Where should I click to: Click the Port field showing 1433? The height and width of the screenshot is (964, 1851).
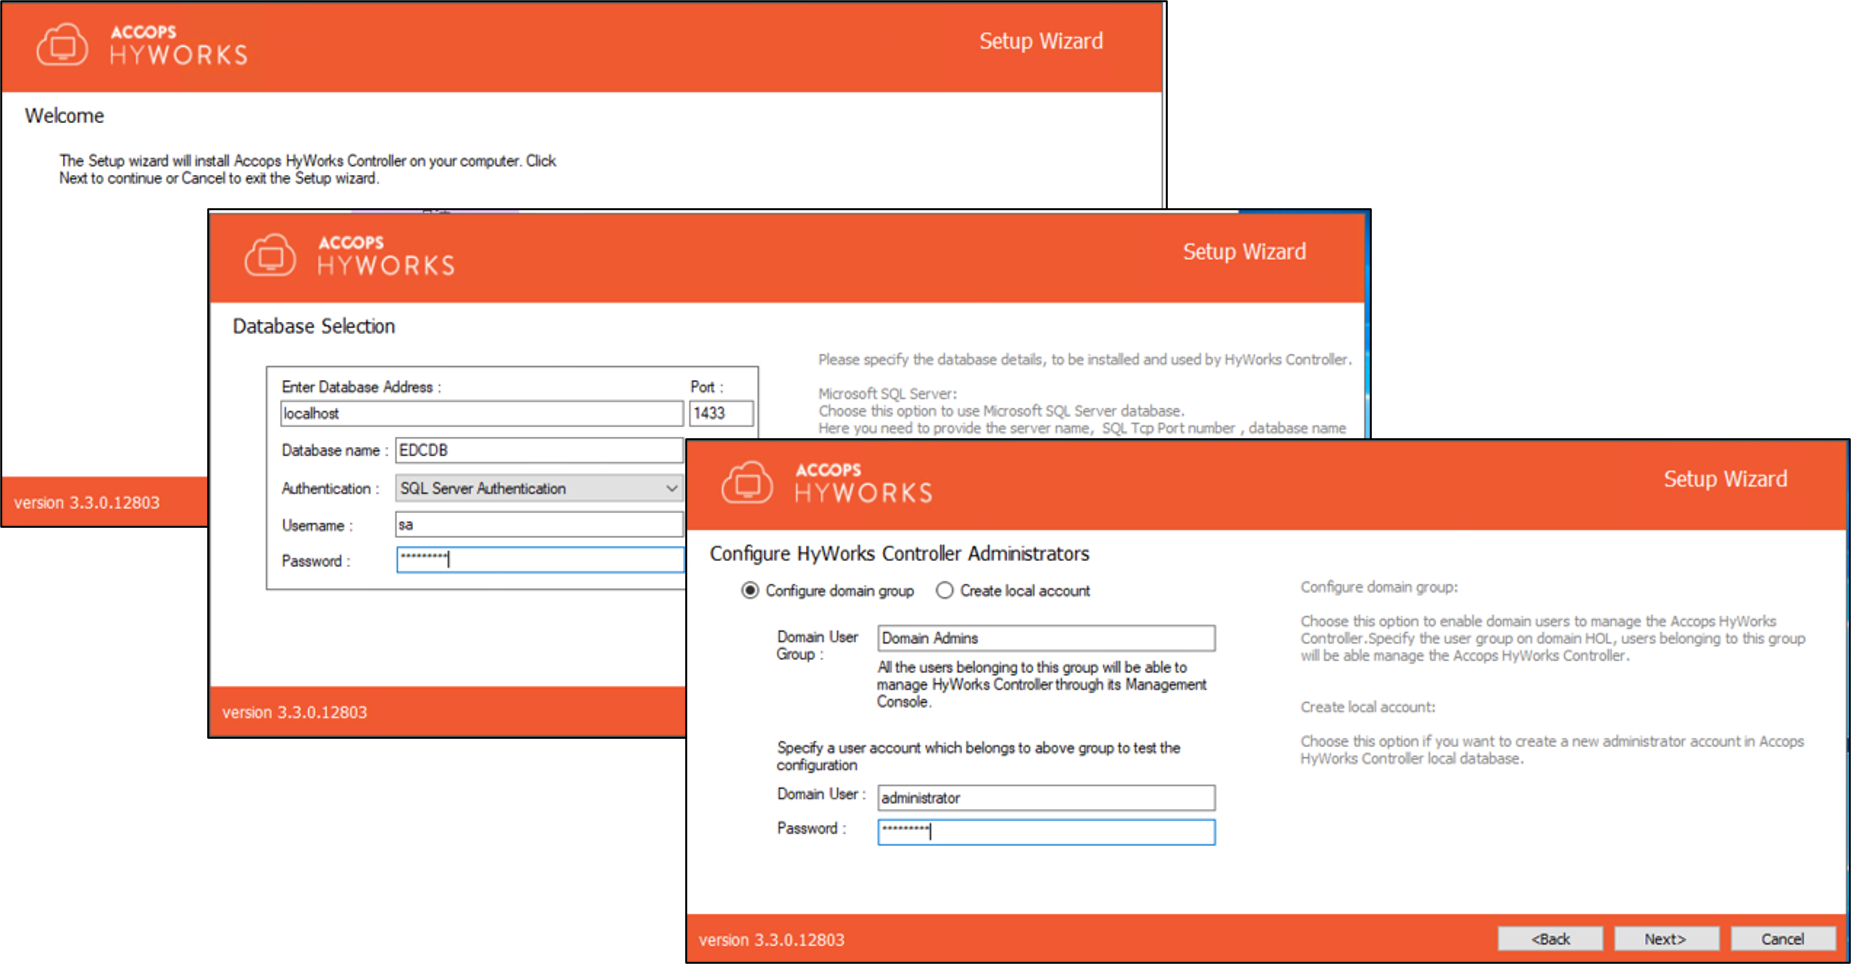coord(721,413)
